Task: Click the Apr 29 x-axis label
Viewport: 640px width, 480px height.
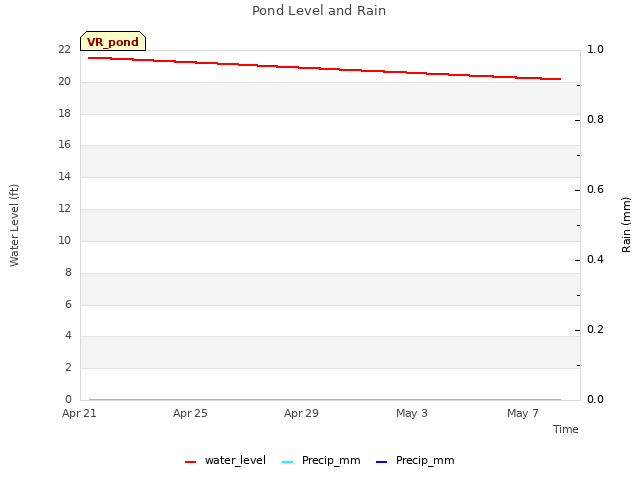Action: coord(301,413)
